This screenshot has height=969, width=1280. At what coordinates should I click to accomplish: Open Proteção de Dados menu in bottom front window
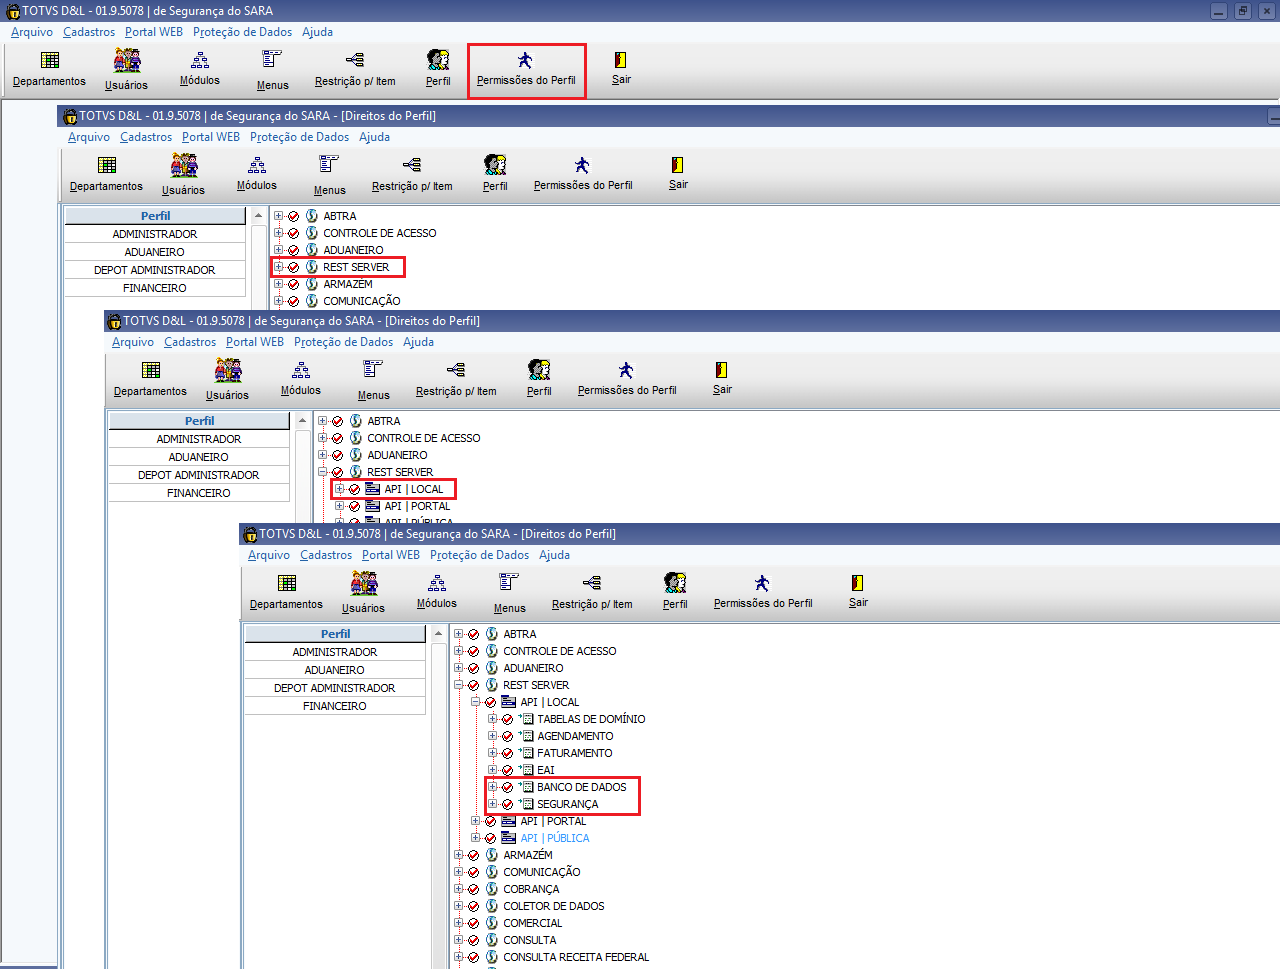click(x=480, y=555)
